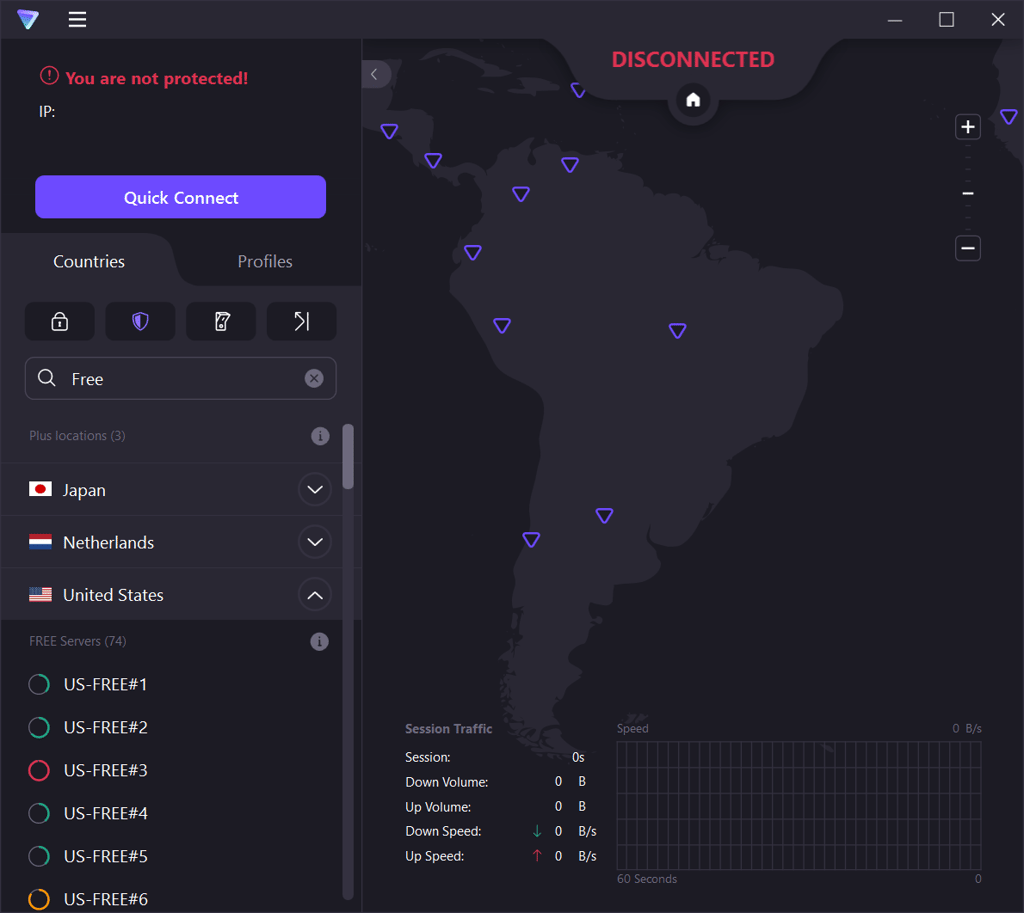Connect to US-FREE#6 server
Image resolution: width=1024 pixels, height=913 pixels.
[105, 899]
